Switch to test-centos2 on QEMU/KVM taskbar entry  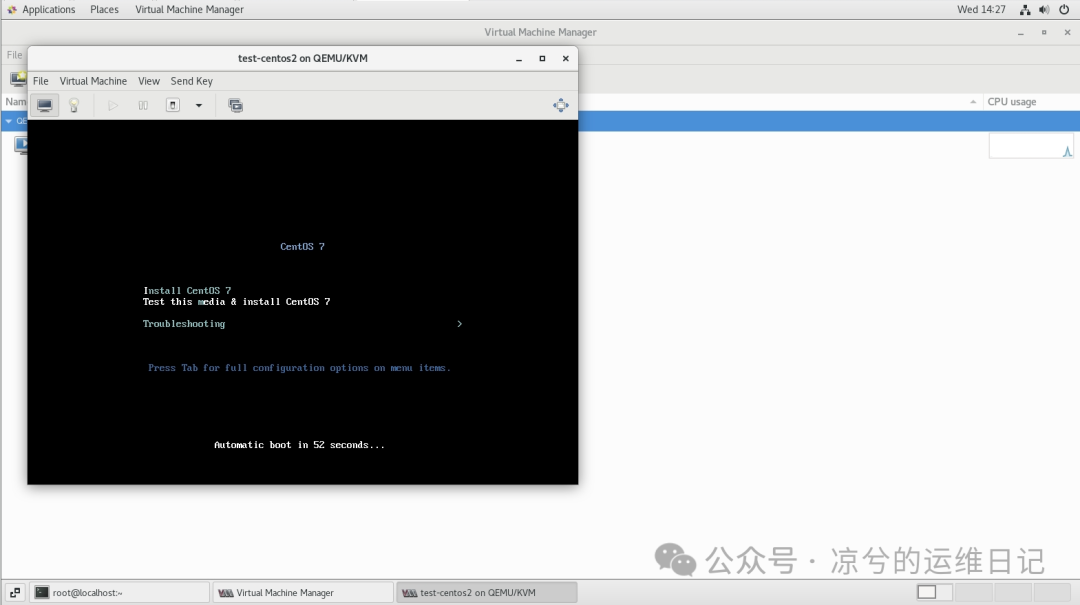487,593
